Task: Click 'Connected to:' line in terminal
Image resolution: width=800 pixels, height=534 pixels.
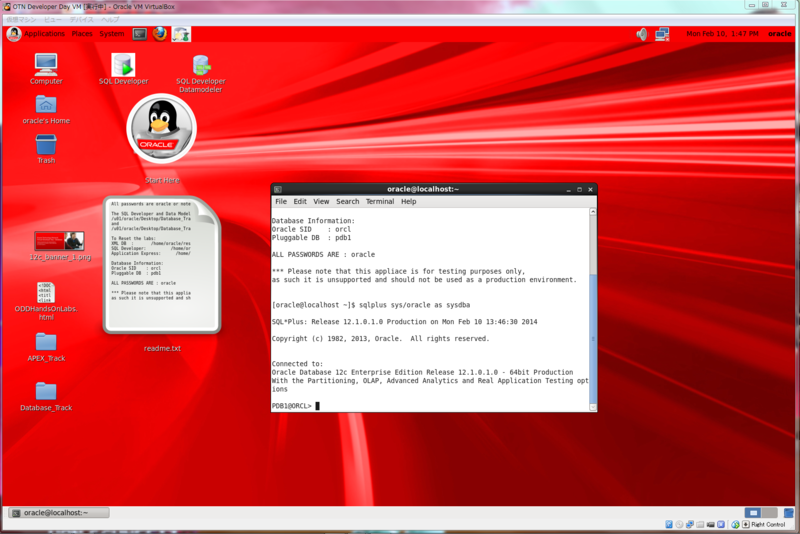Action: click(297, 364)
